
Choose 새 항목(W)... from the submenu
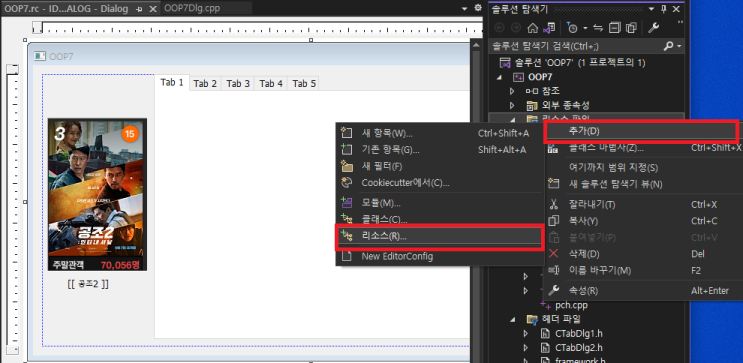tap(439, 134)
